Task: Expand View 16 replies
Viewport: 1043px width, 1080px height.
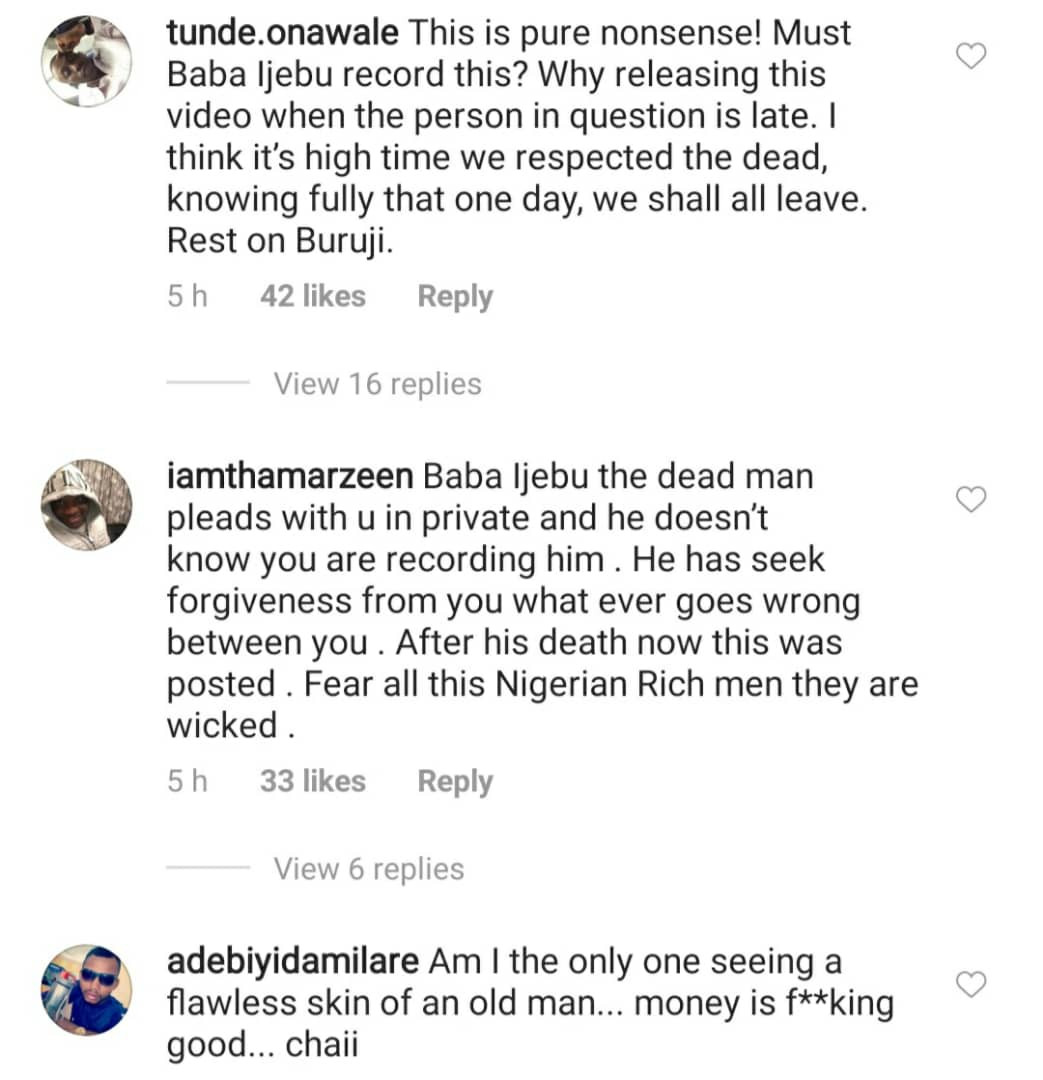Action: 377,384
